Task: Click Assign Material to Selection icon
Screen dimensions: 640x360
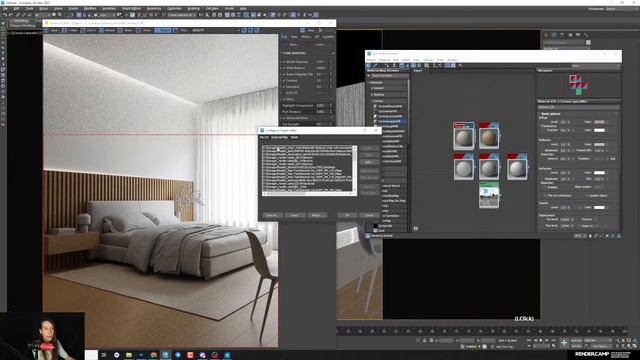Action: 387,65
